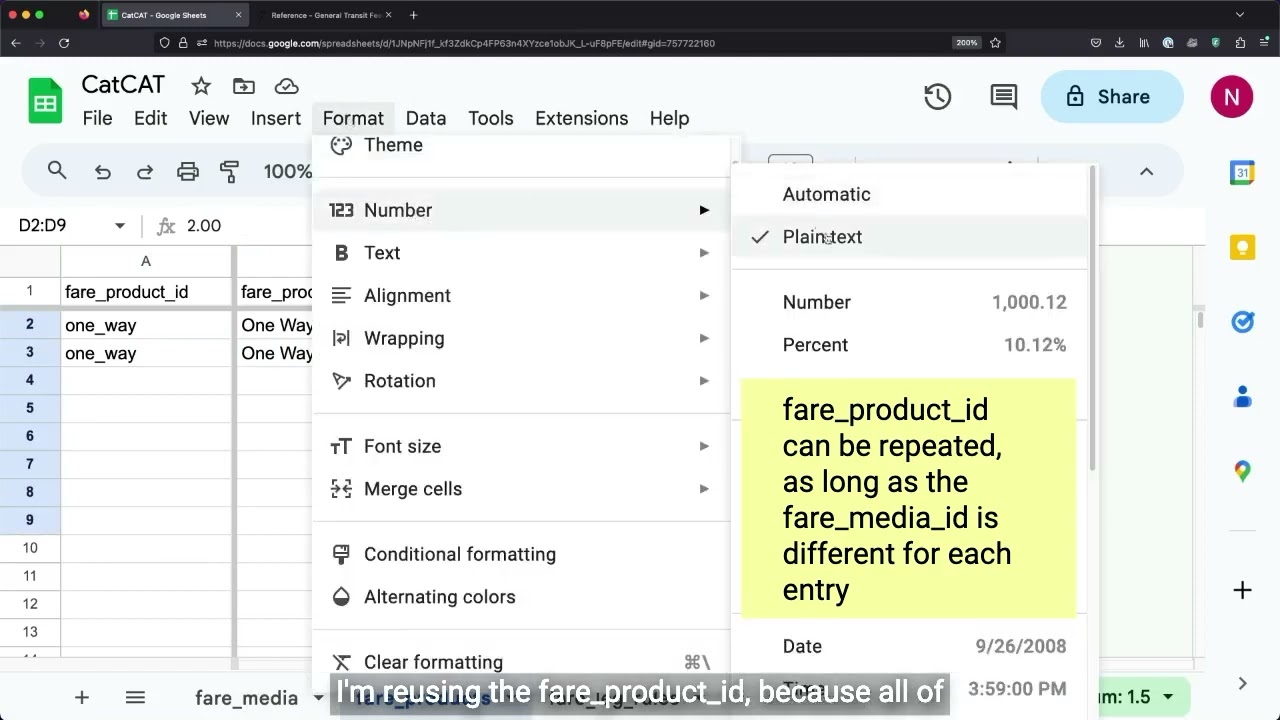Open Google Keep side panel
This screenshot has width=1280, height=720.
coord(1242,247)
